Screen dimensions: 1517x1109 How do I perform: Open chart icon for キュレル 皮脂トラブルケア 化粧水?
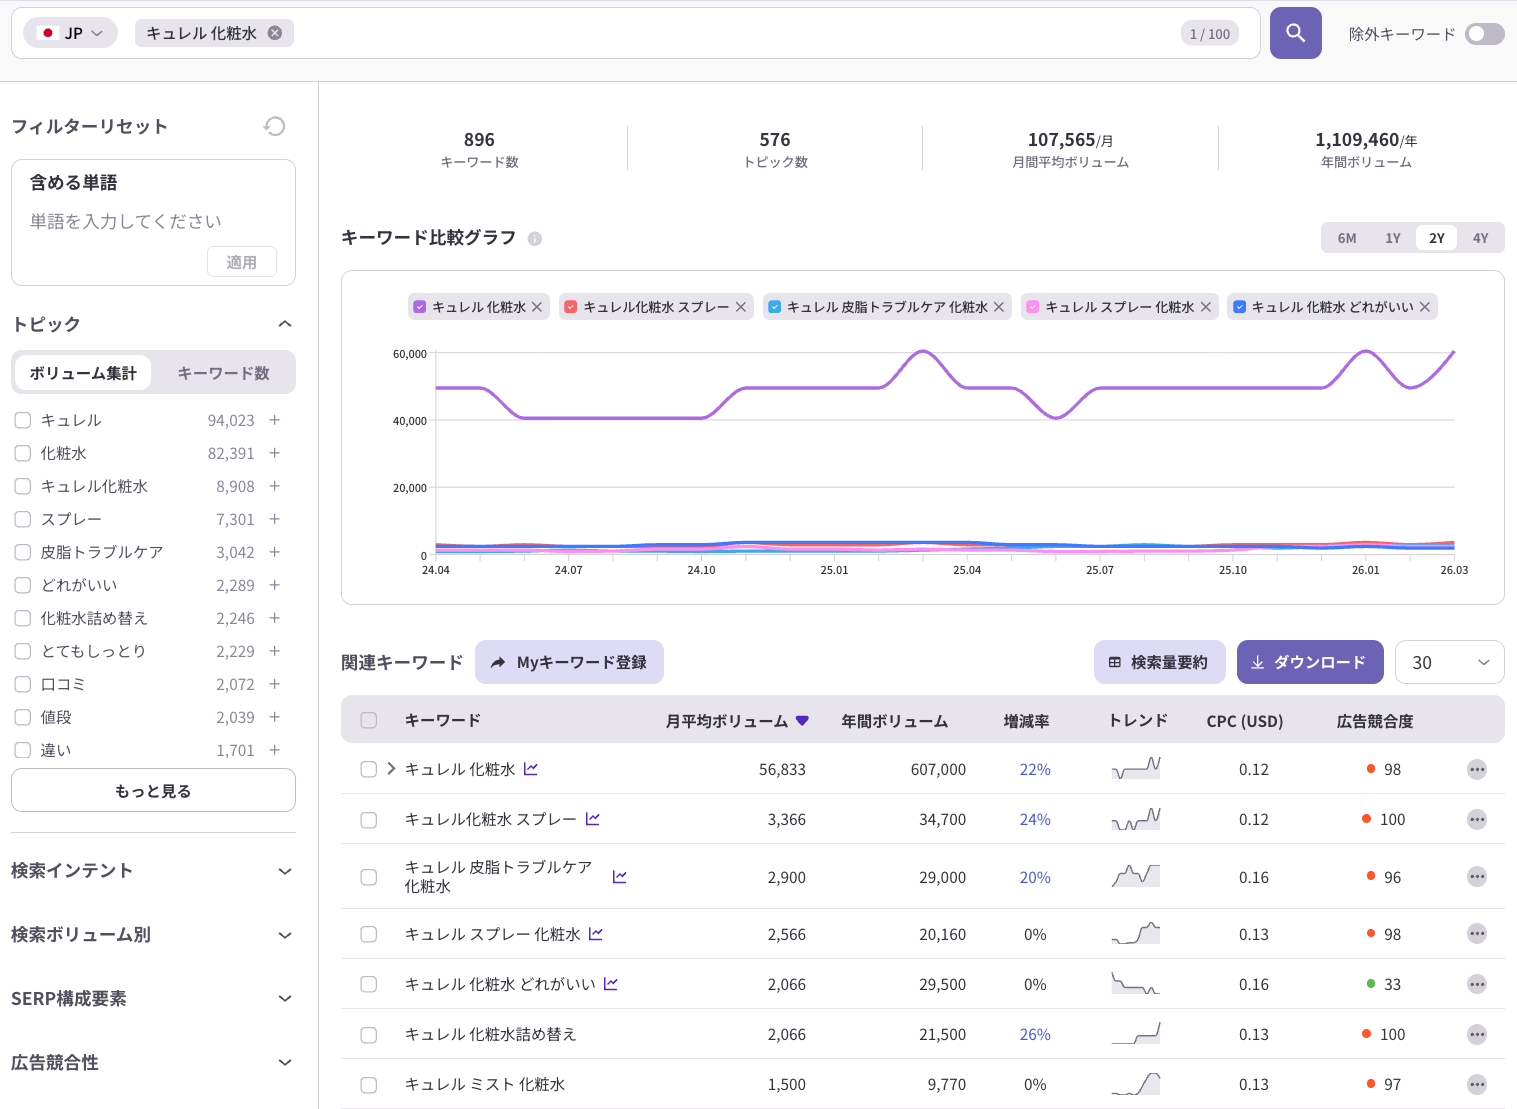620,877
